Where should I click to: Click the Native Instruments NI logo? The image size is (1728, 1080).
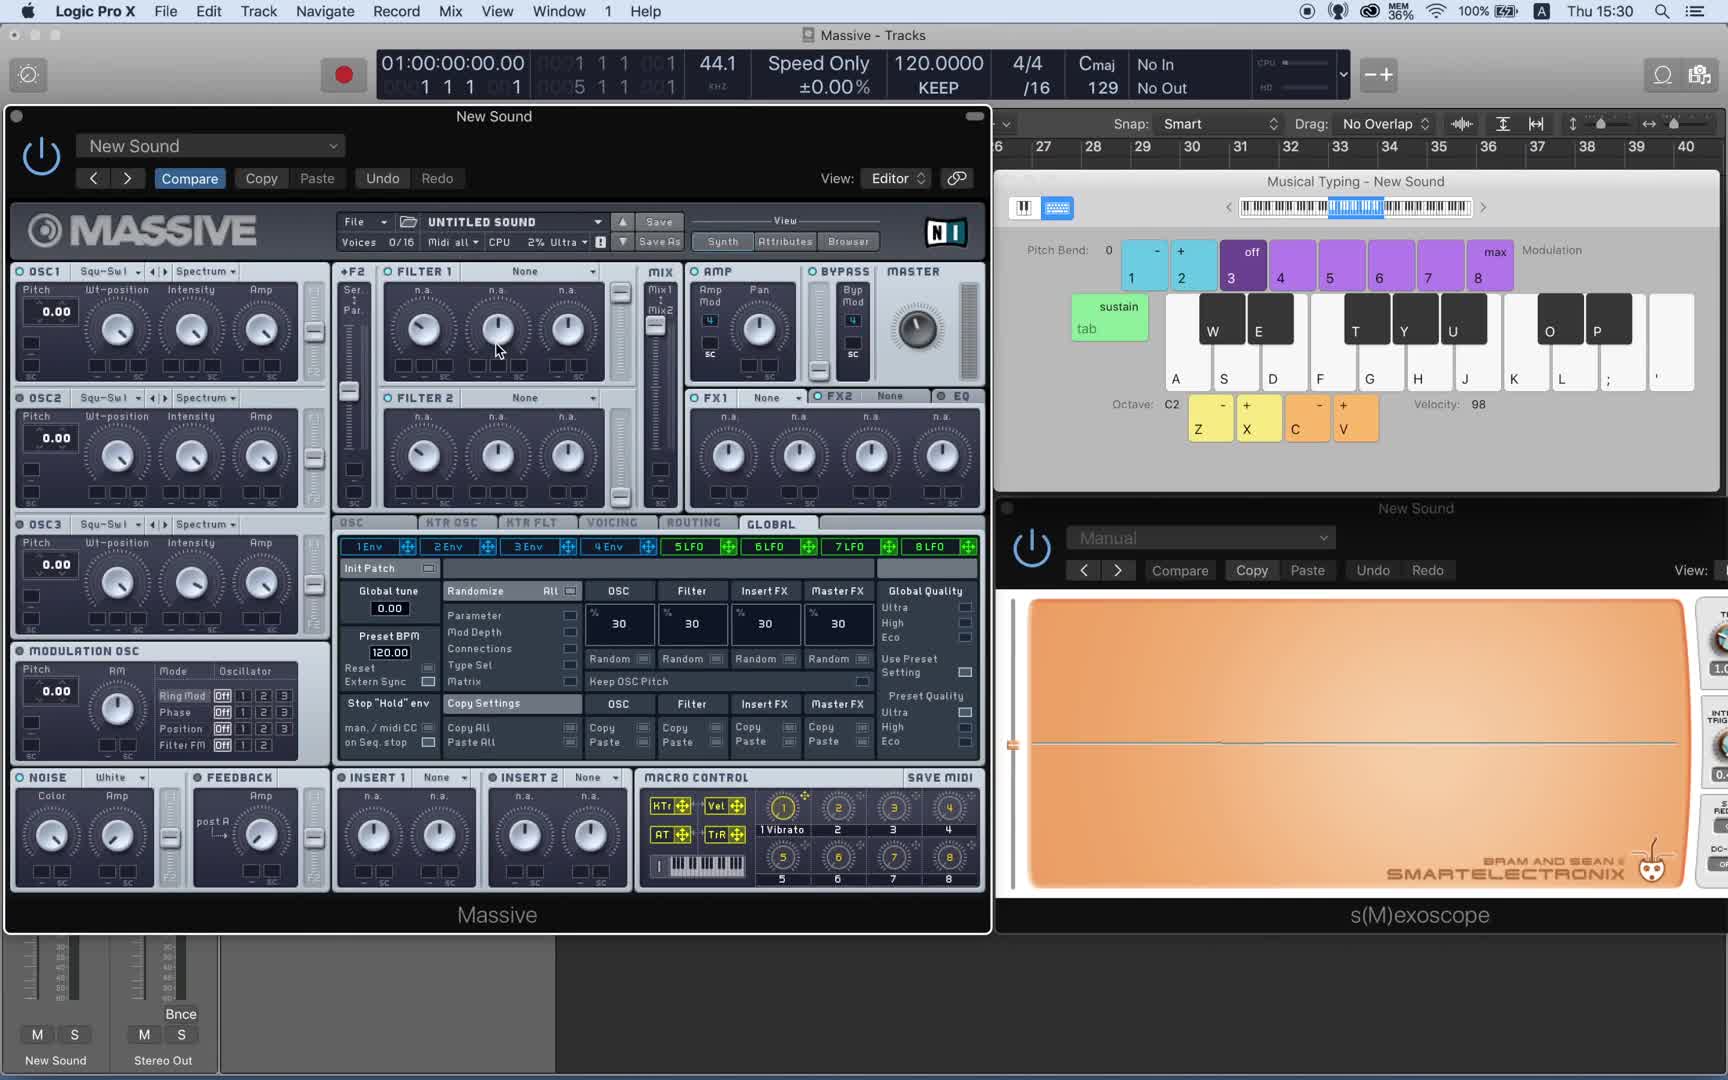tap(945, 233)
